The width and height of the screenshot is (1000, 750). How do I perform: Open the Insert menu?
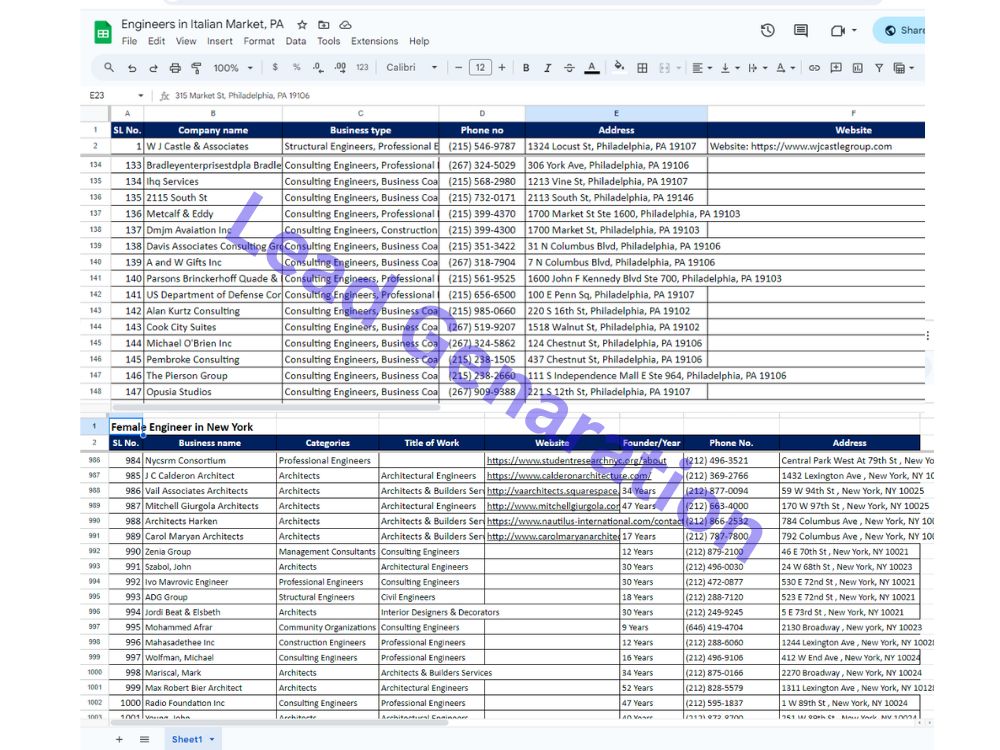click(219, 41)
